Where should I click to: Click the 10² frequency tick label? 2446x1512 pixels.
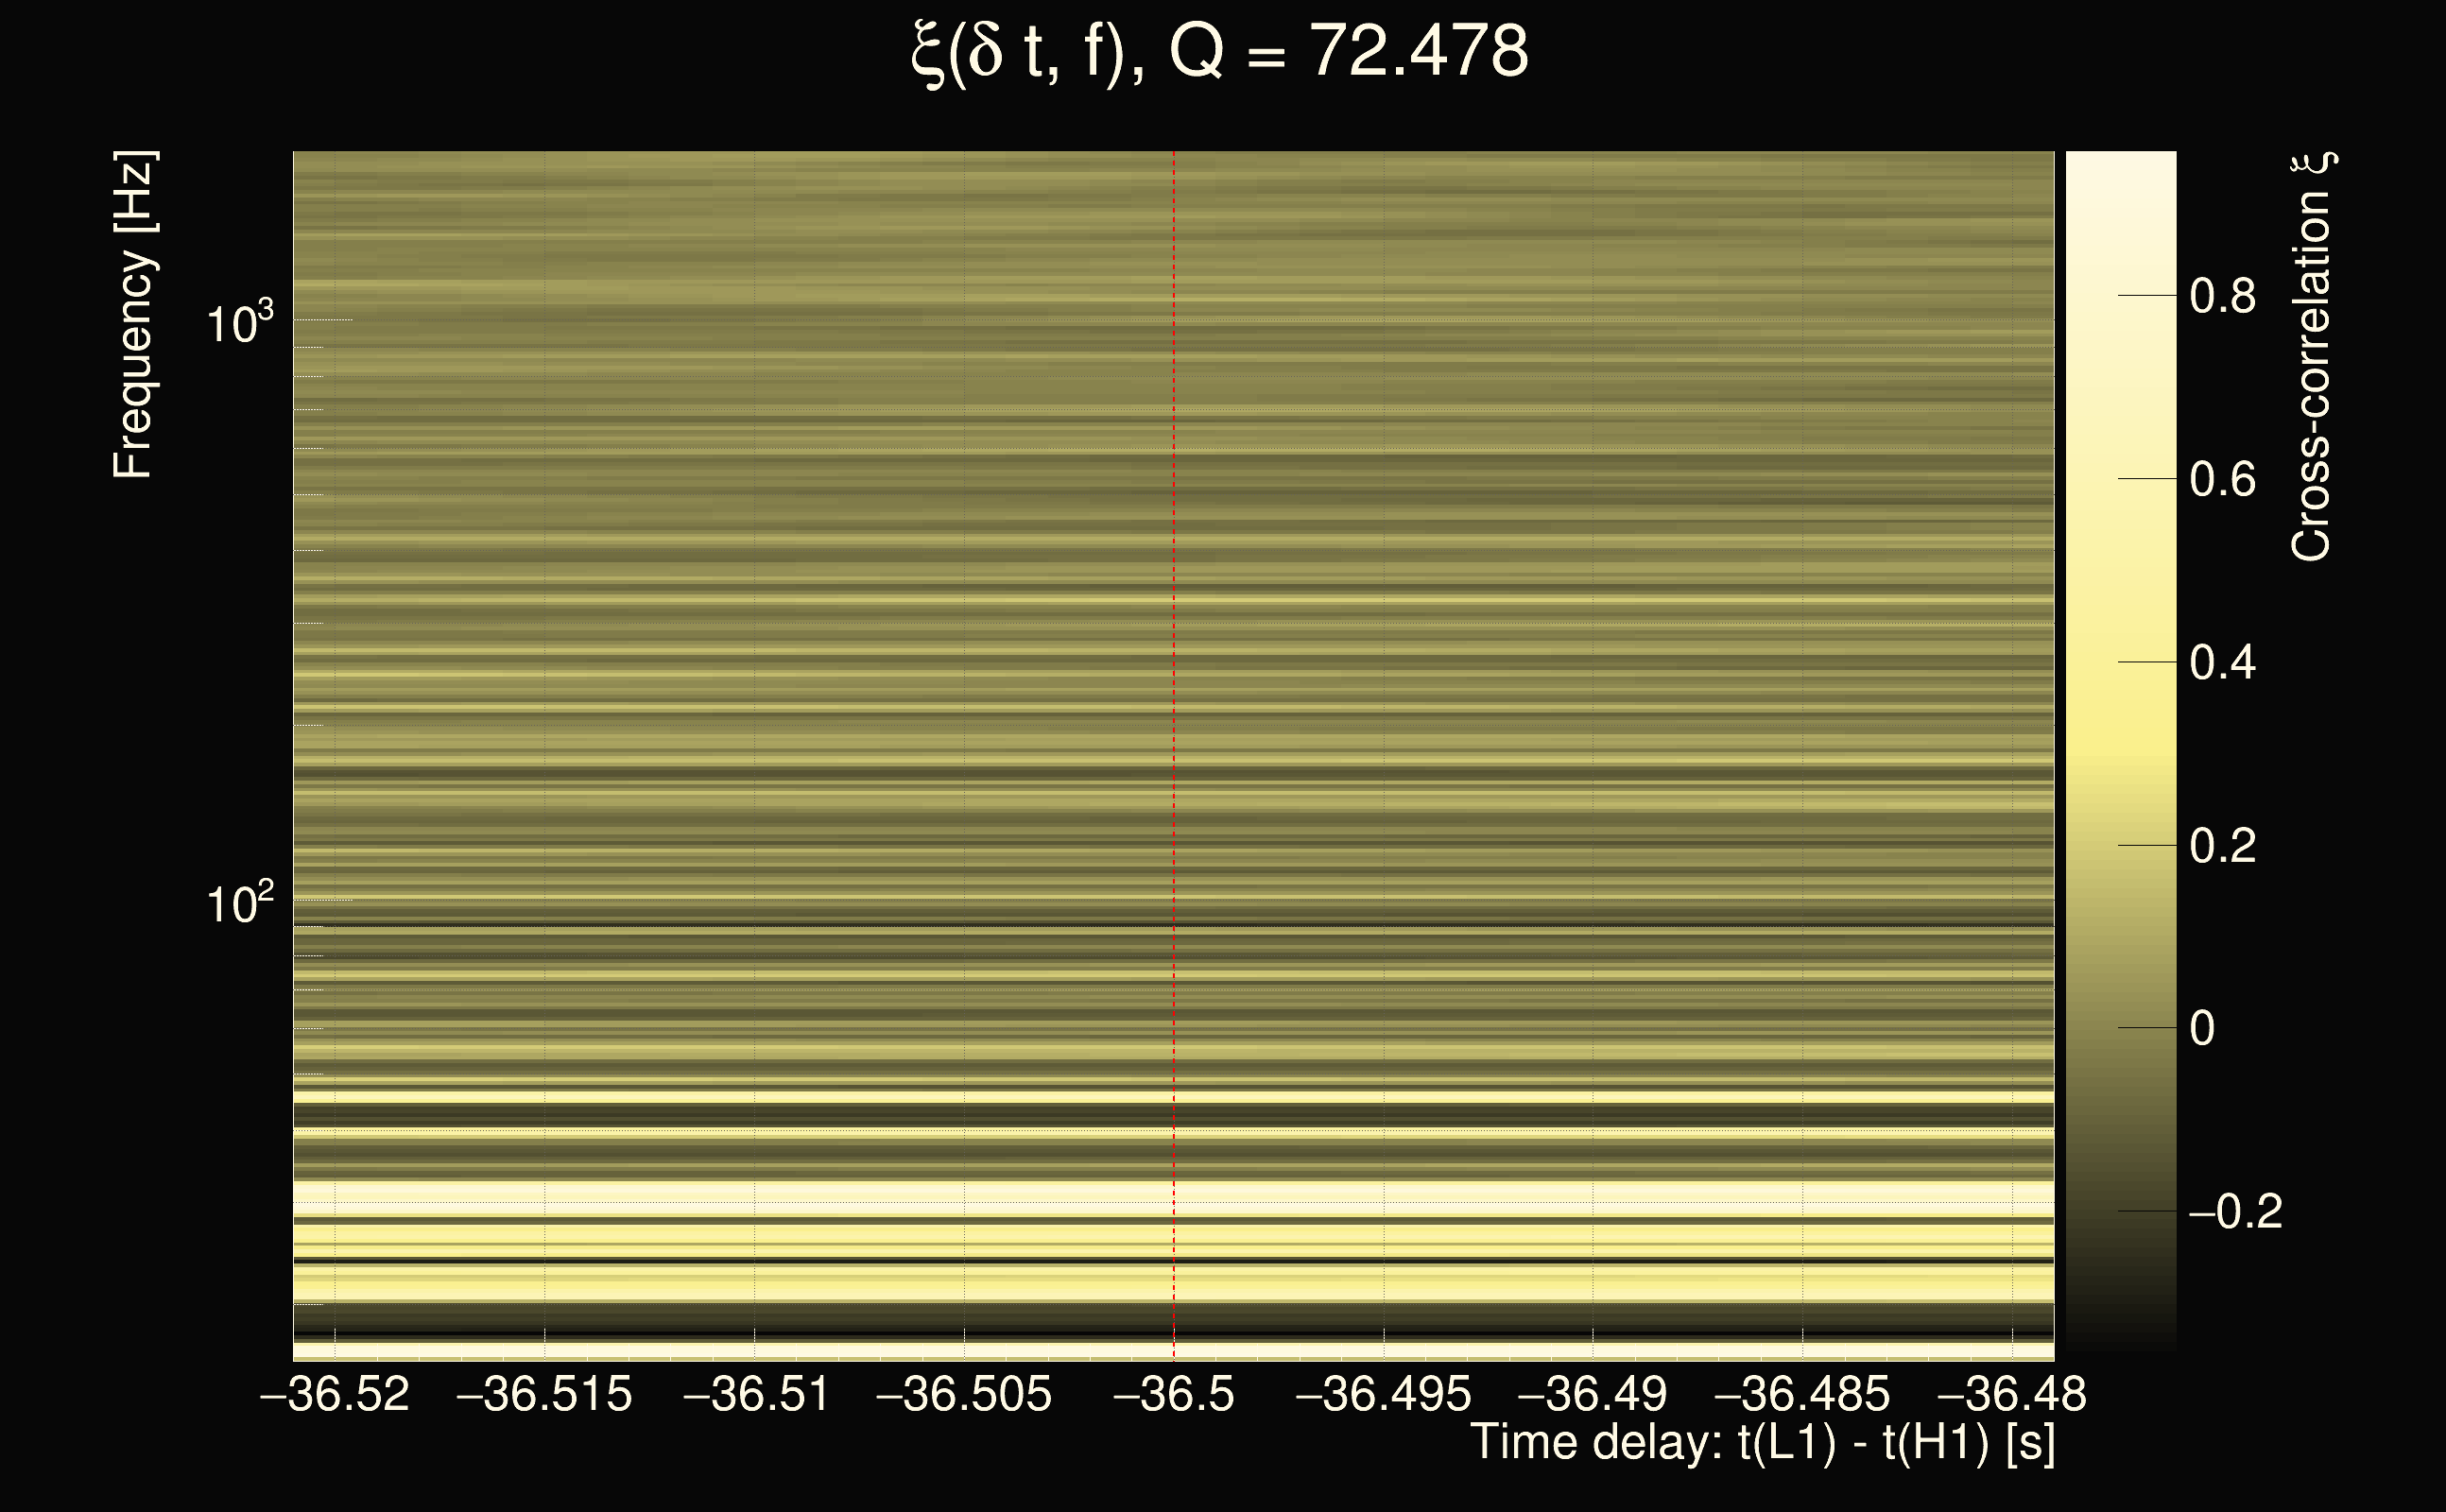click(x=238, y=904)
